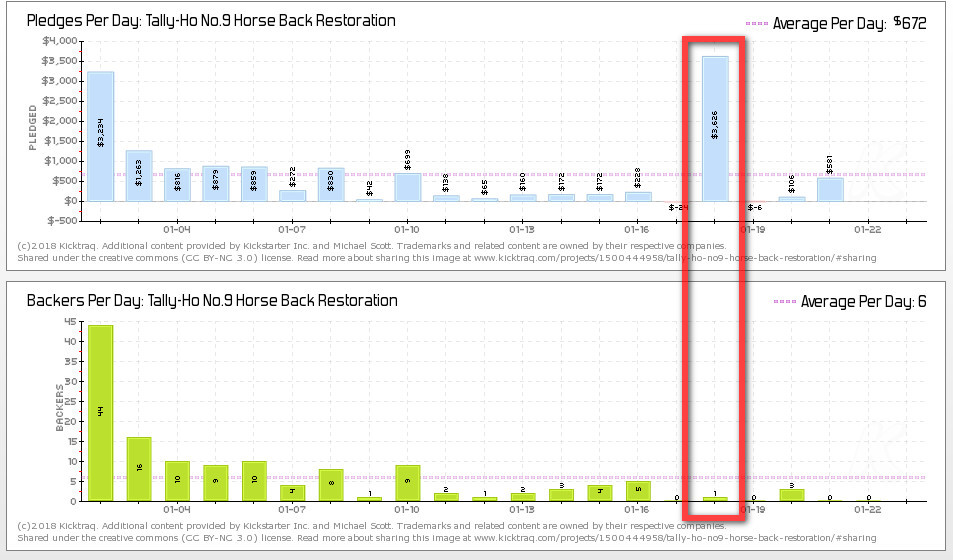Select the $3,626 pledge bar in red box
The image size is (953, 560).
[x=715, y=128]
